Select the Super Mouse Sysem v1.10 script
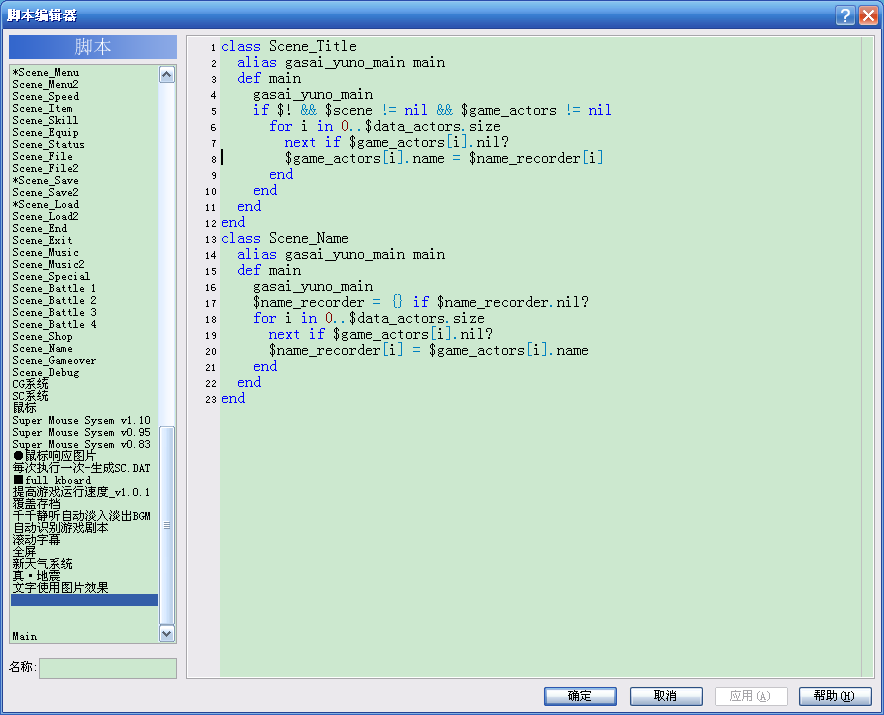 81,421
